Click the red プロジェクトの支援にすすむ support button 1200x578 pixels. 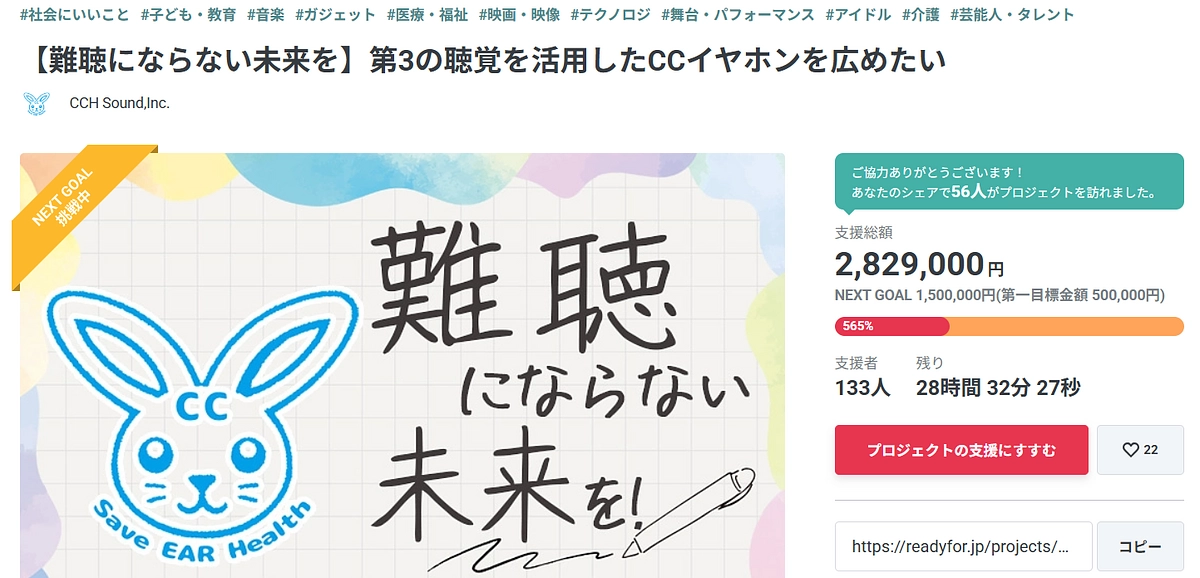tap(961, 450)
